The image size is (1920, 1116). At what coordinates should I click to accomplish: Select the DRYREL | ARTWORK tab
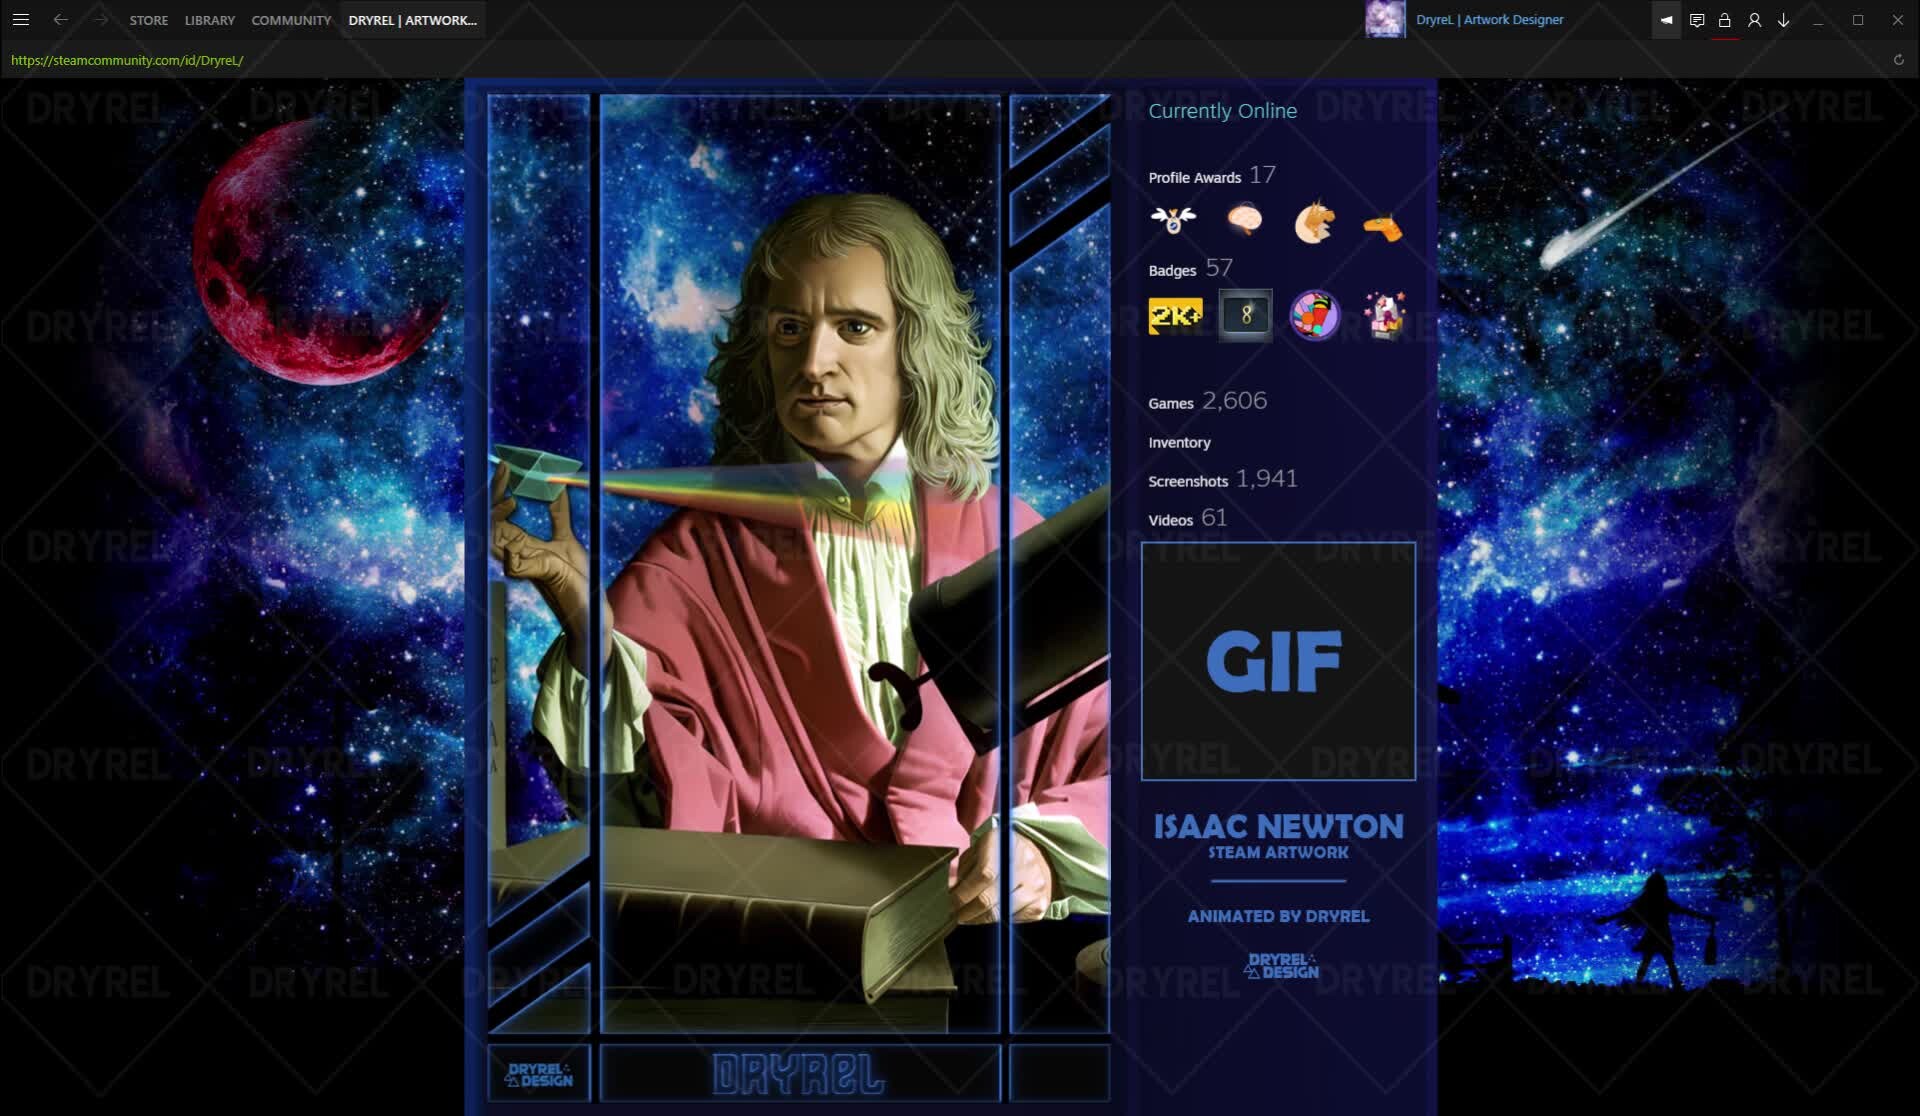tap(413, 19)
